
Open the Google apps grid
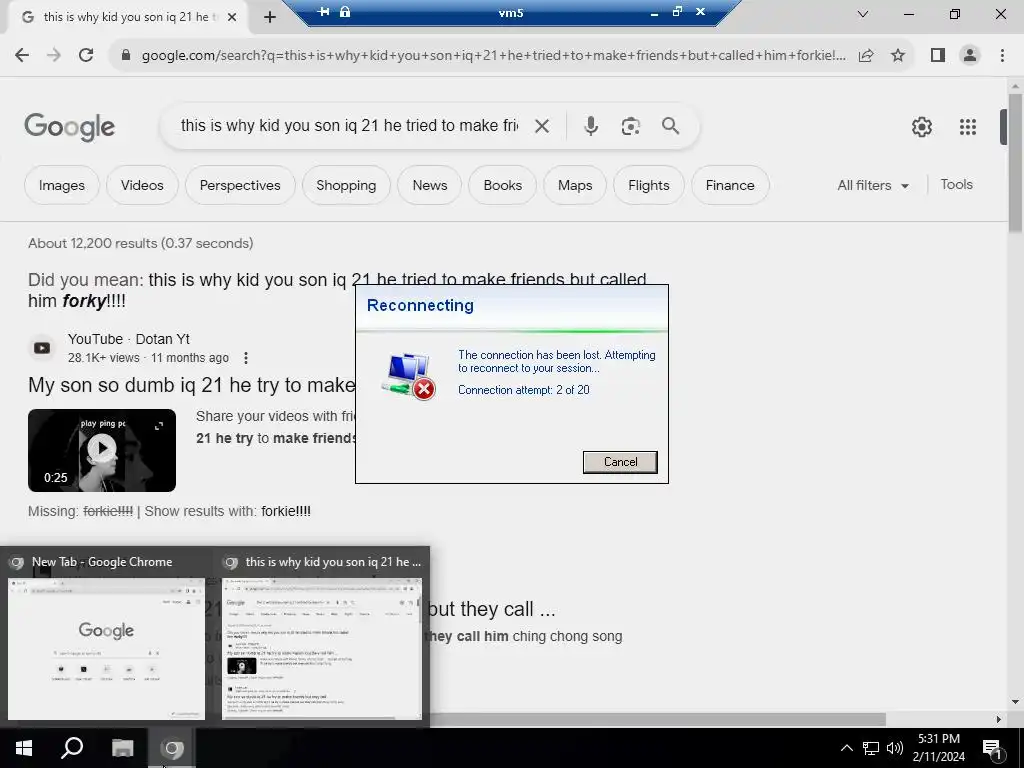[968, 127]
